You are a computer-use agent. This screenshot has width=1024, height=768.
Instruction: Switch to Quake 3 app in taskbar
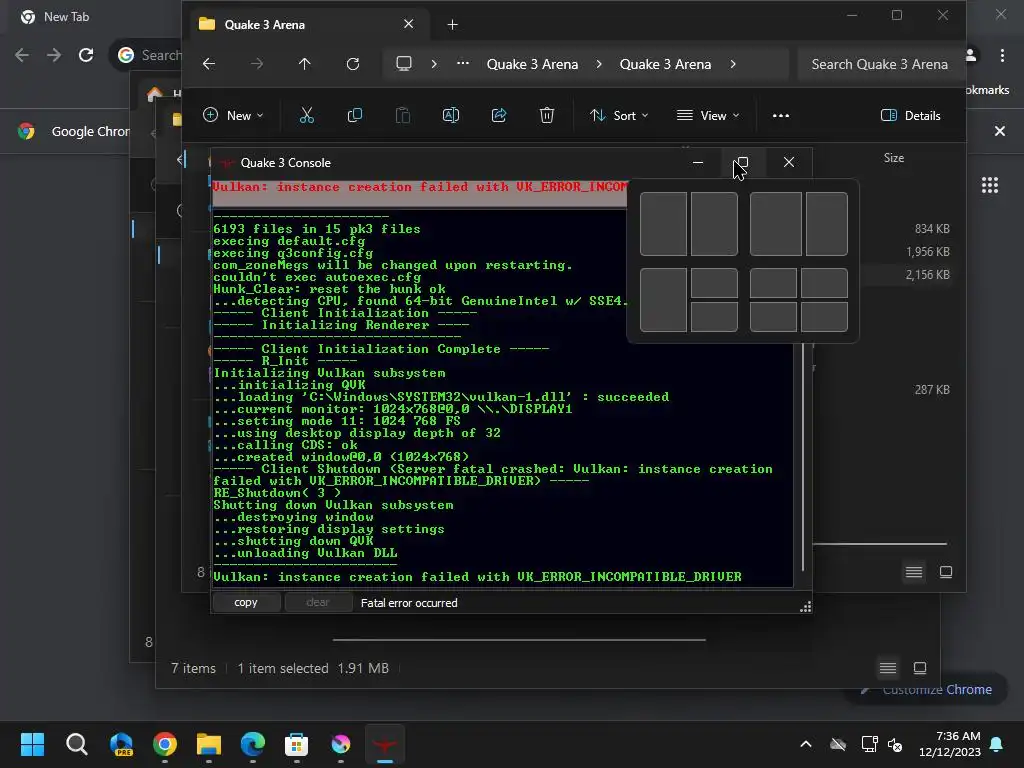coord(385,744)
